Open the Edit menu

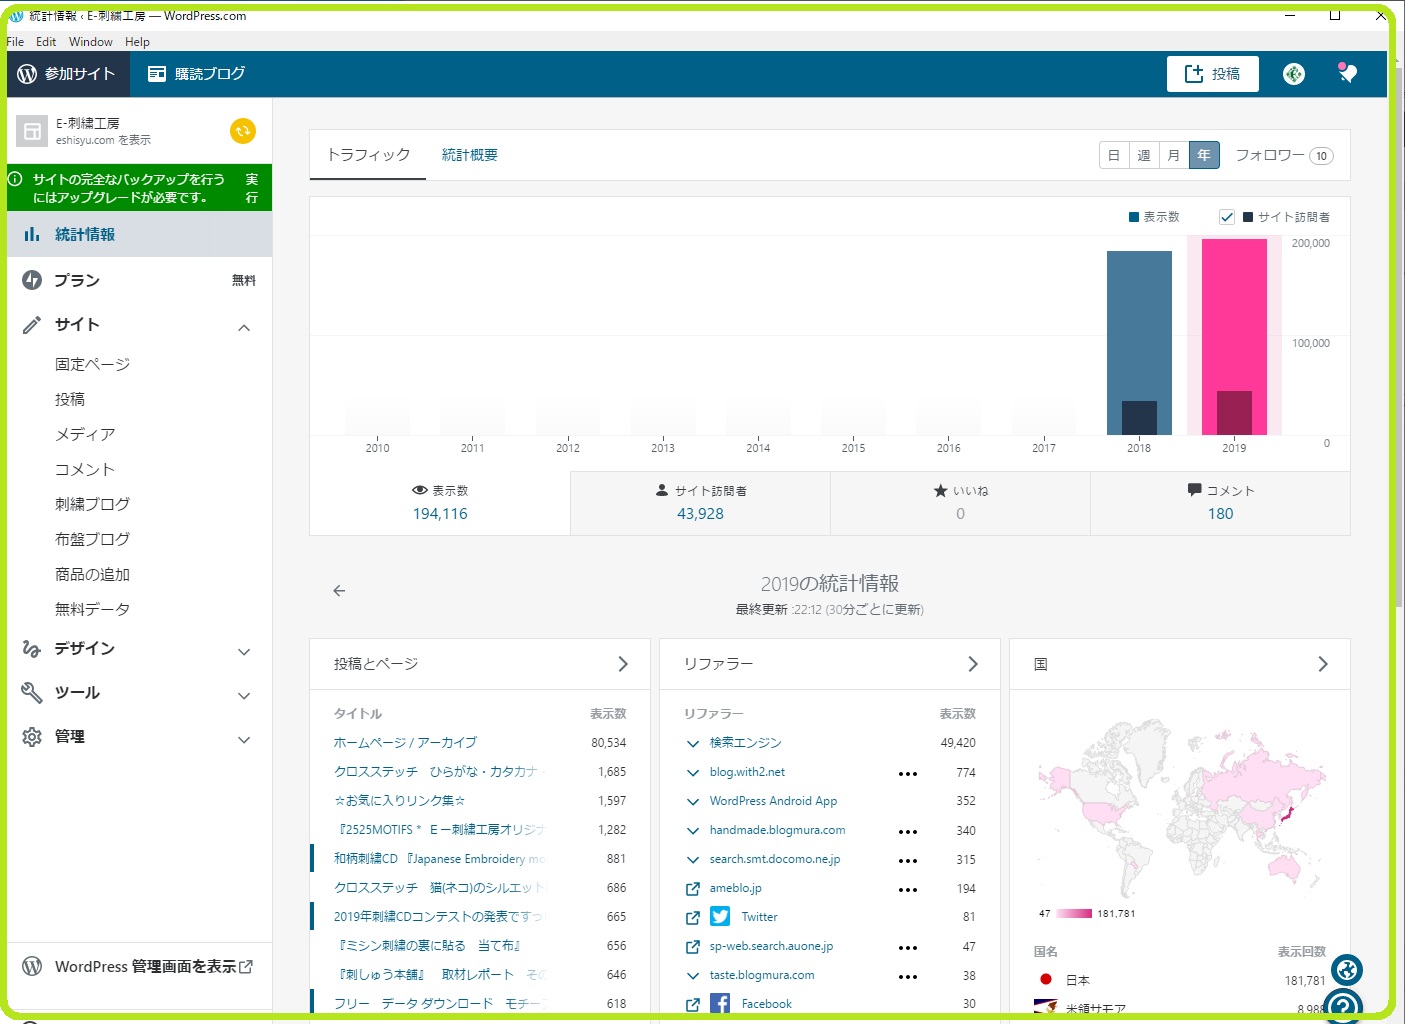(46, 42)
